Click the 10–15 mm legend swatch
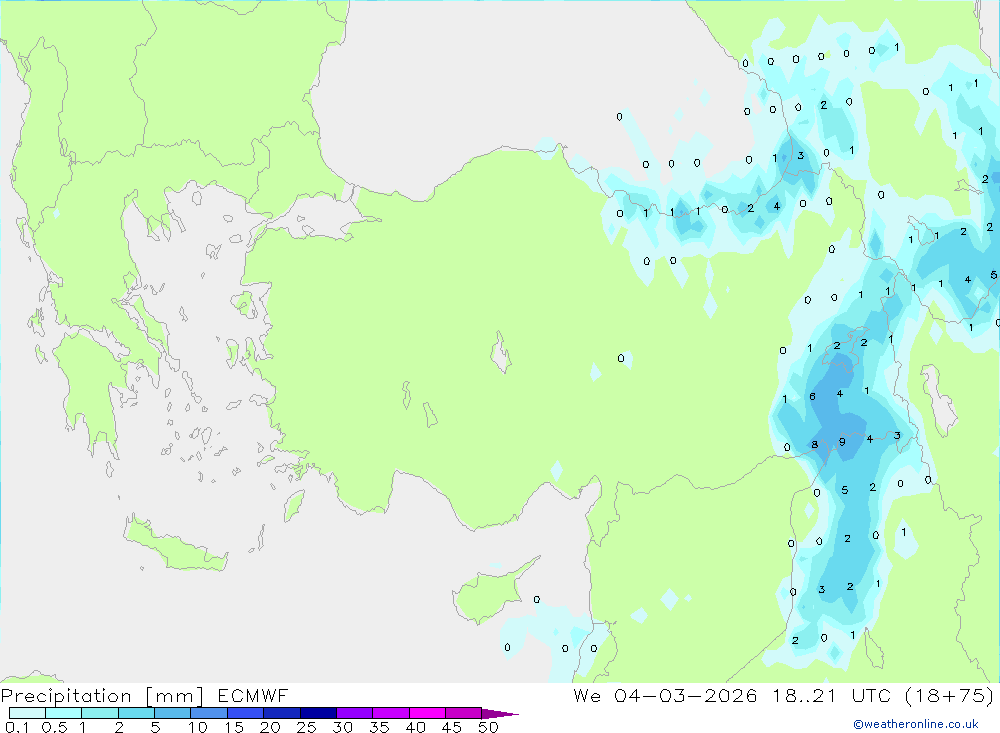The image size is (1000, 733). [209, 713]
